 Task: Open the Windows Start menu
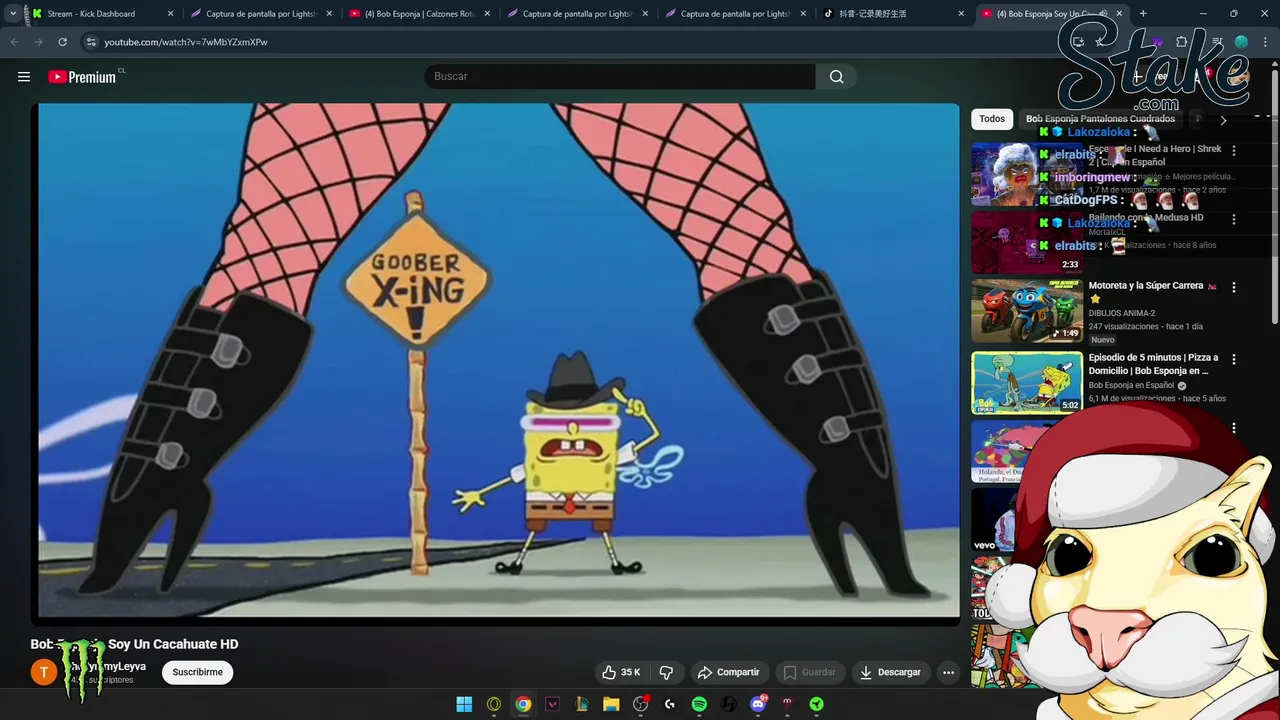click(x=464, y=704)
